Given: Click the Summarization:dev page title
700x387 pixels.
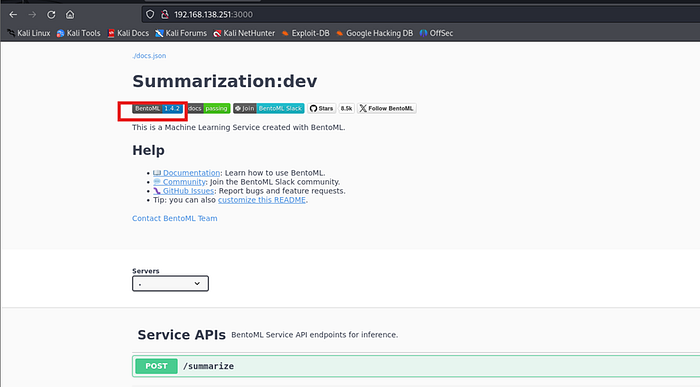Looking at the screenshot, I should coord(225,81).
